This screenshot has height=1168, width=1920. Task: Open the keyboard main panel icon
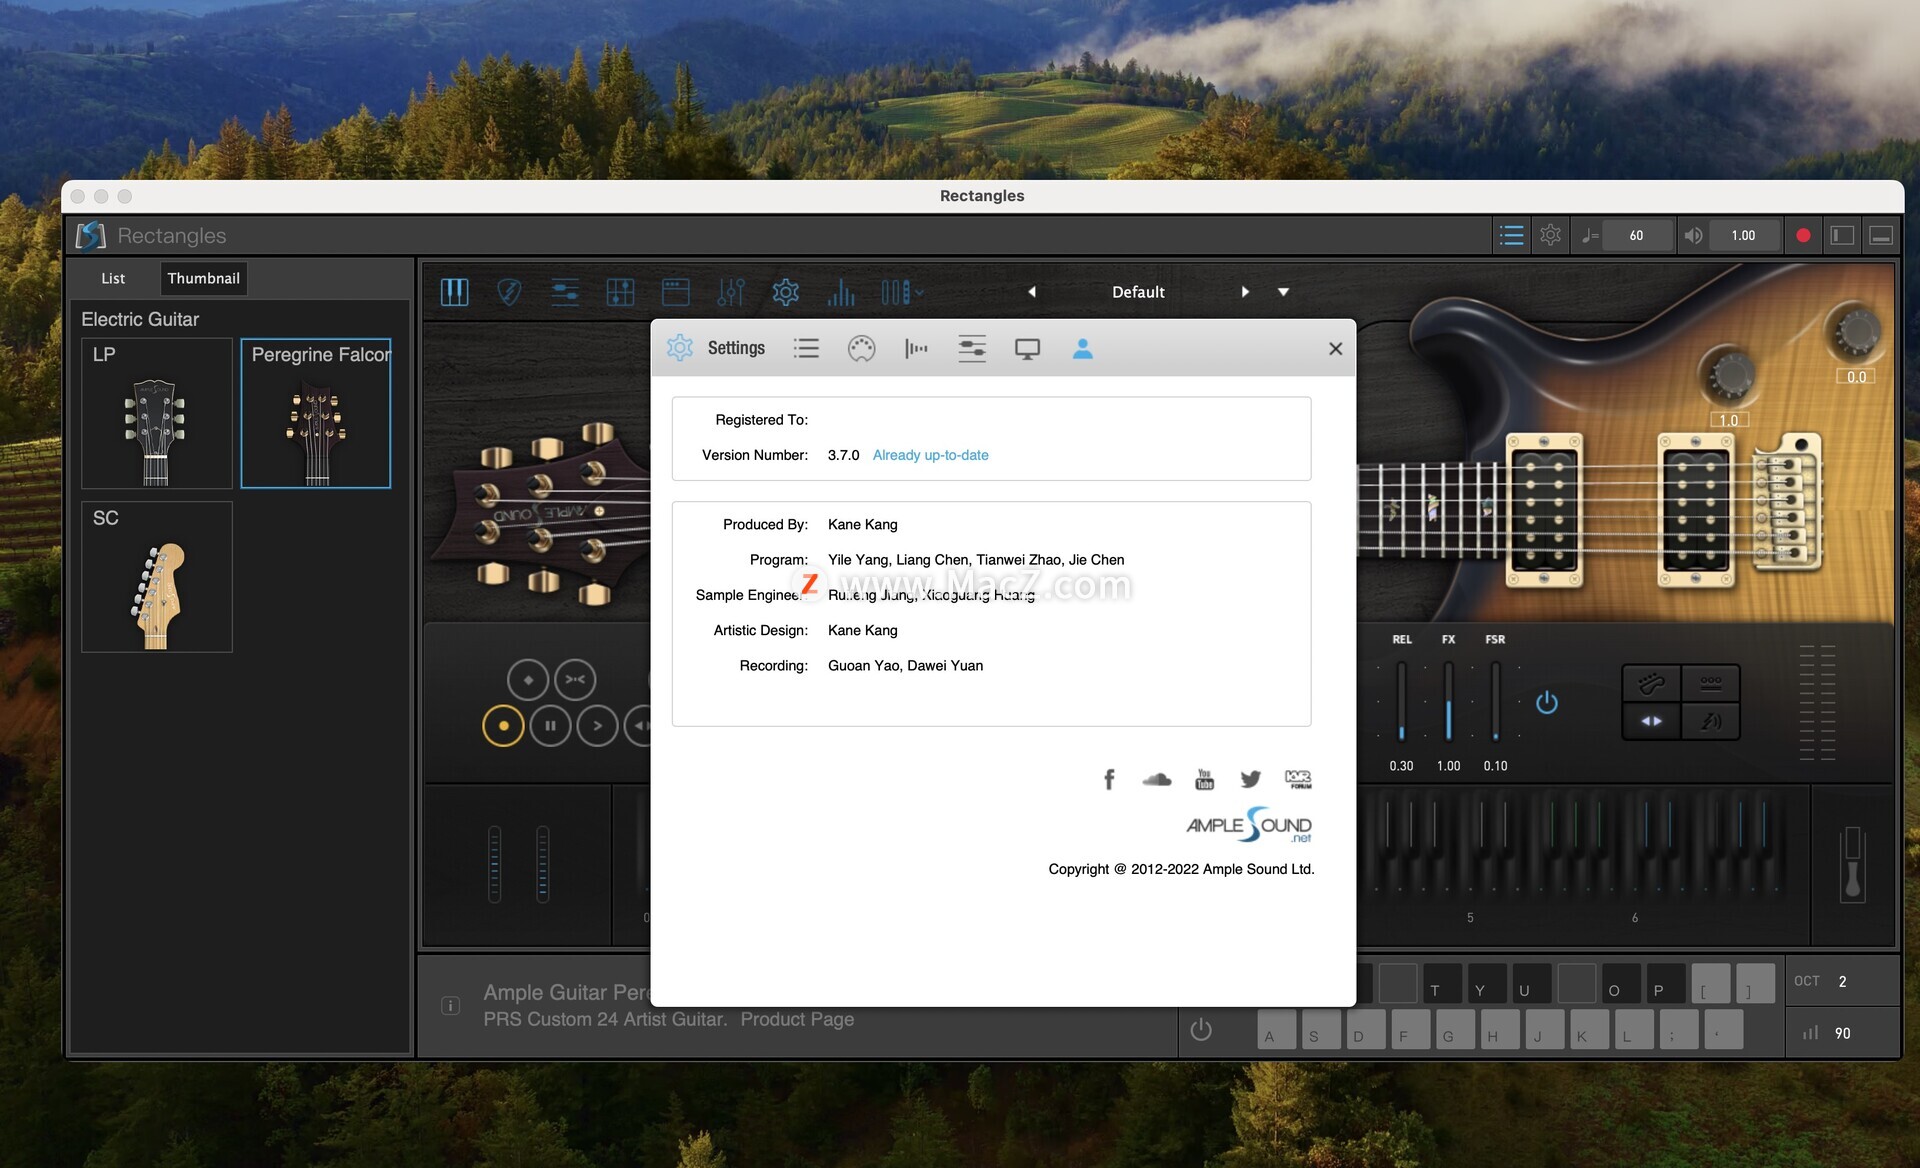[455, 292]
